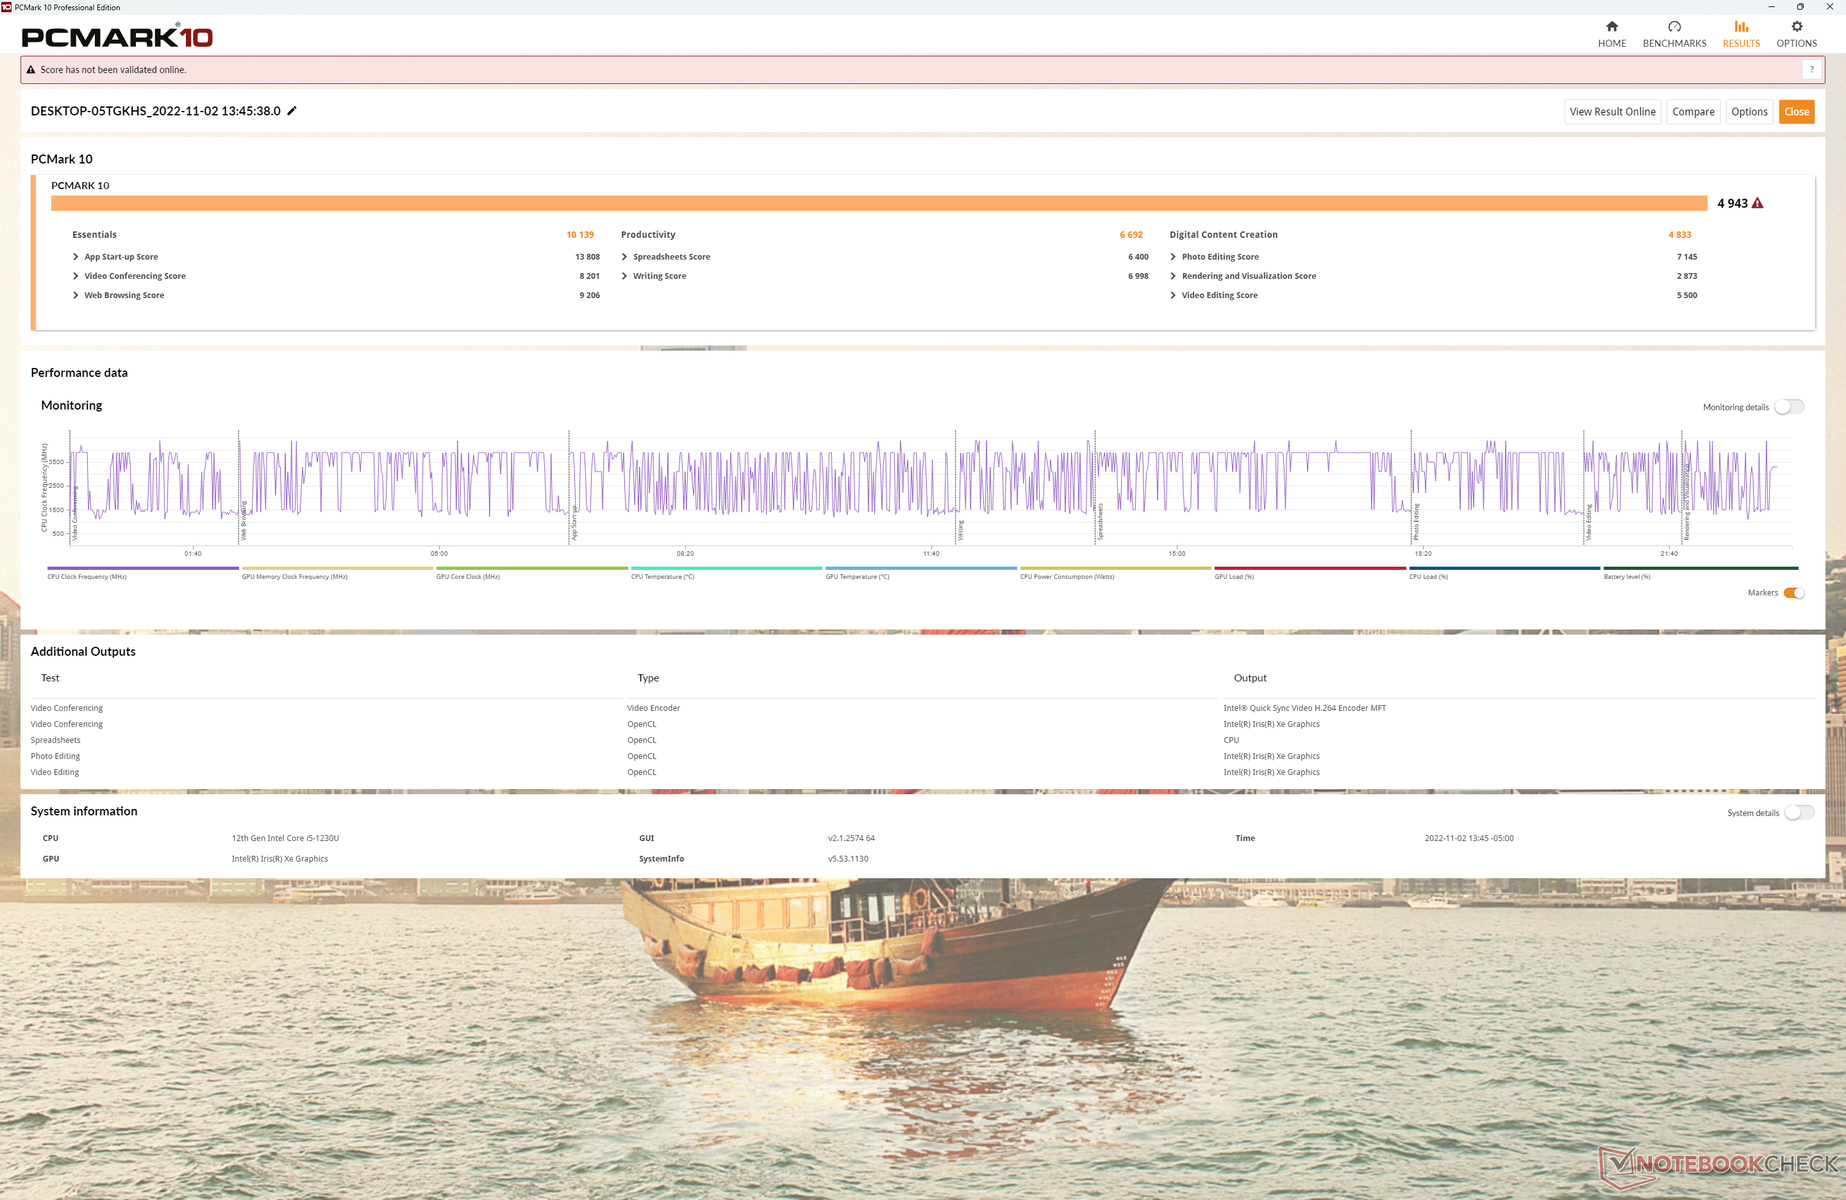Expand Video Editing Score row
This screenshot has height=1200, width=1846.
[1173, 295]
